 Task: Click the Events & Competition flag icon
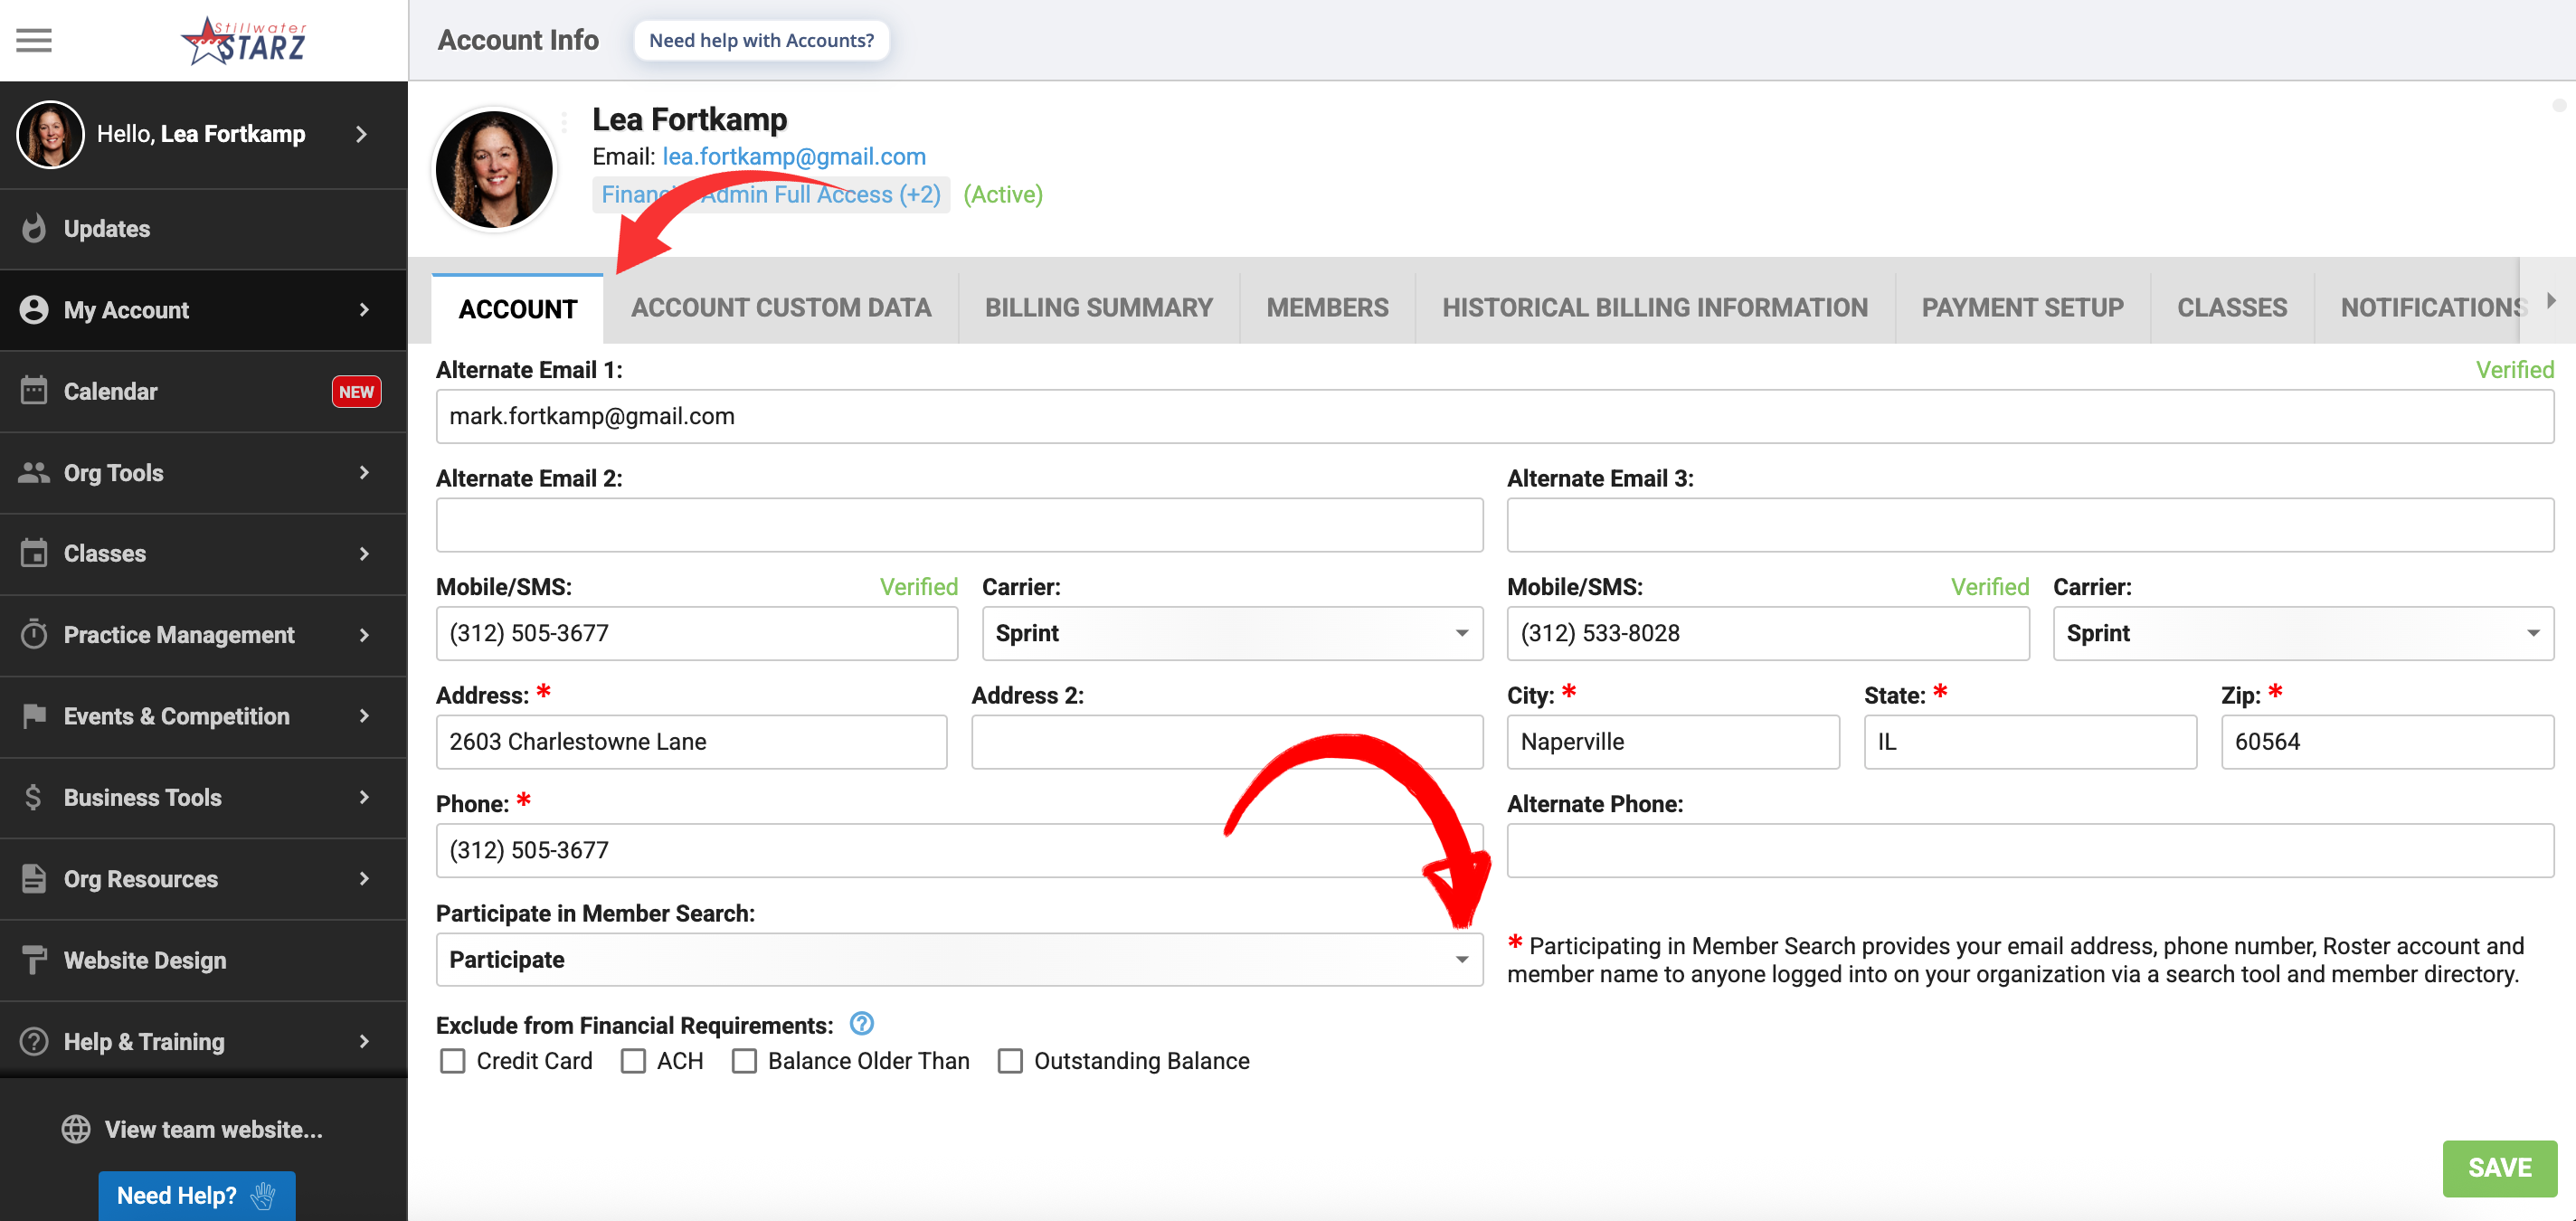point(34,715)
